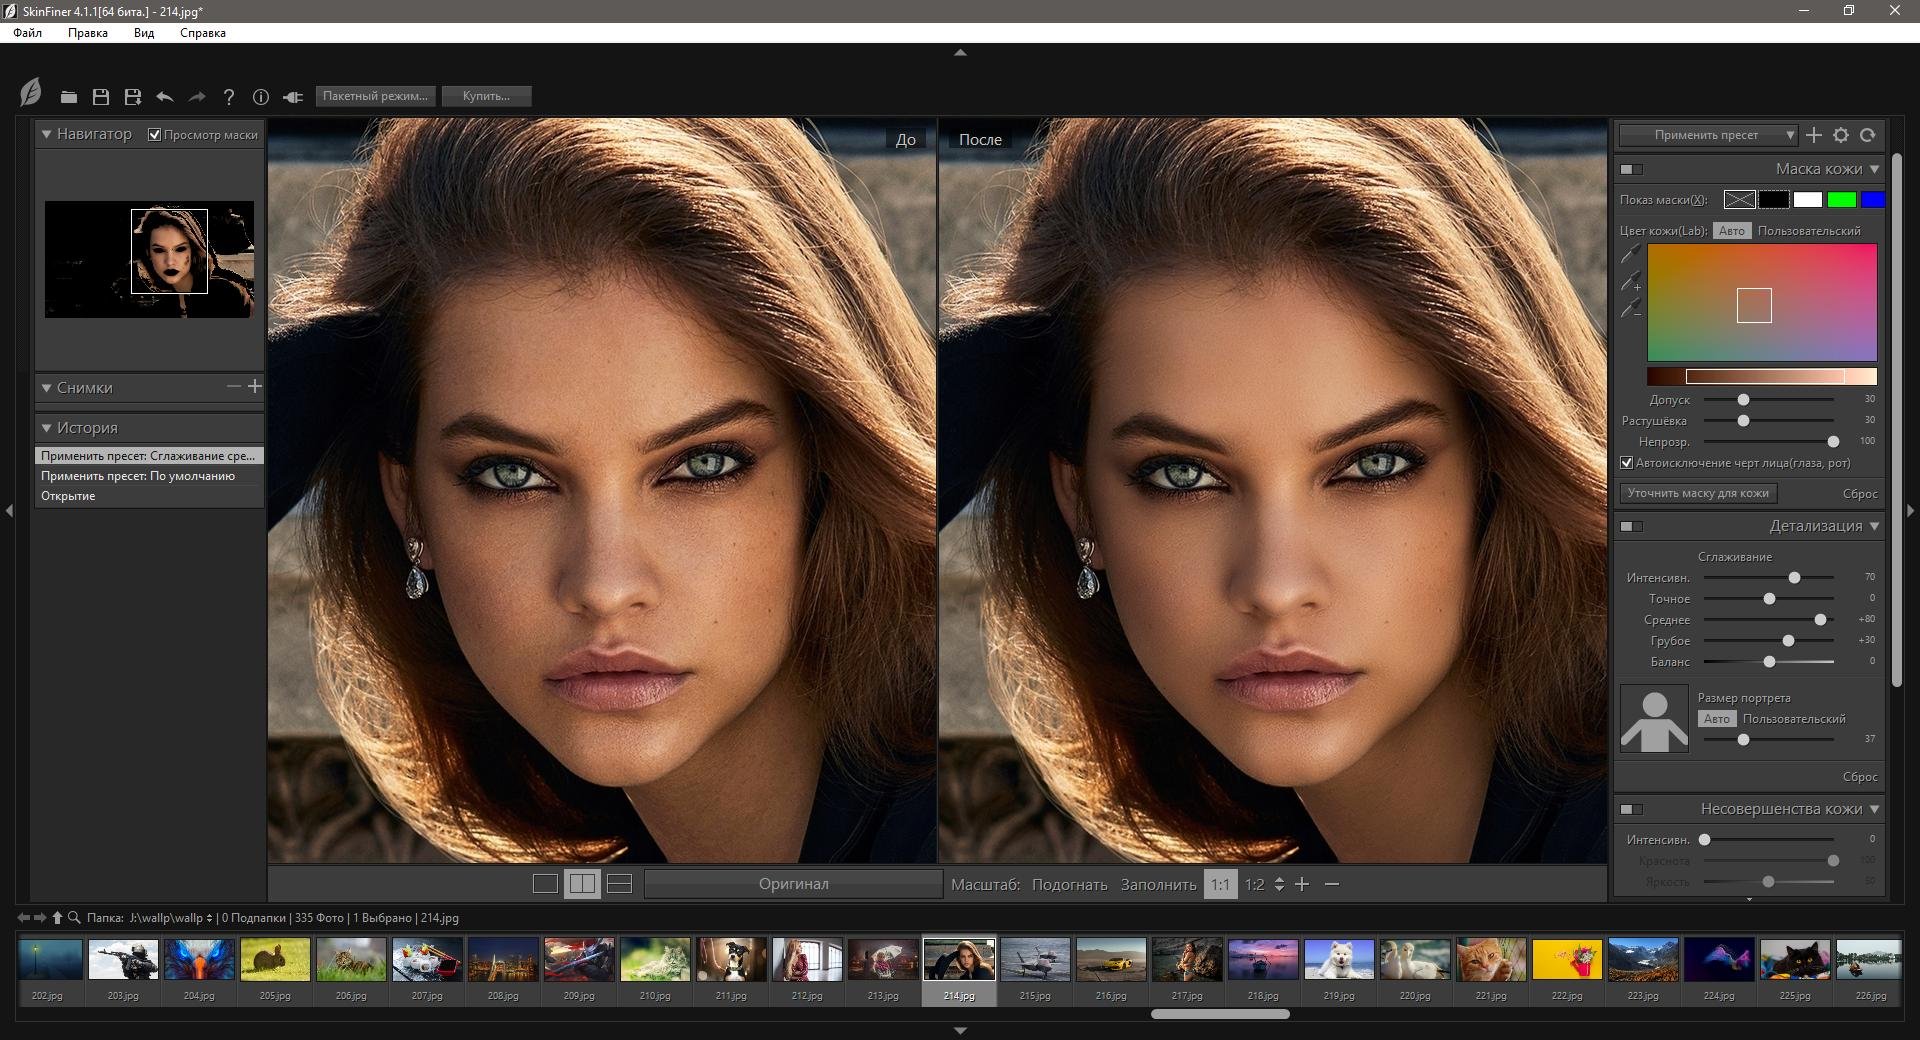Switch to side-by-side split view layout
This screenshot has width=1920, height=1040.
pos(582,884)
